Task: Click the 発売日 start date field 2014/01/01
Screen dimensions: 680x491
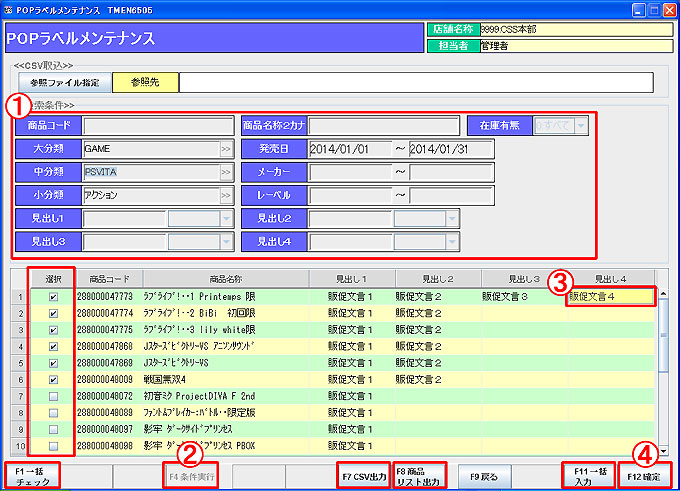Action: (350, 149)
